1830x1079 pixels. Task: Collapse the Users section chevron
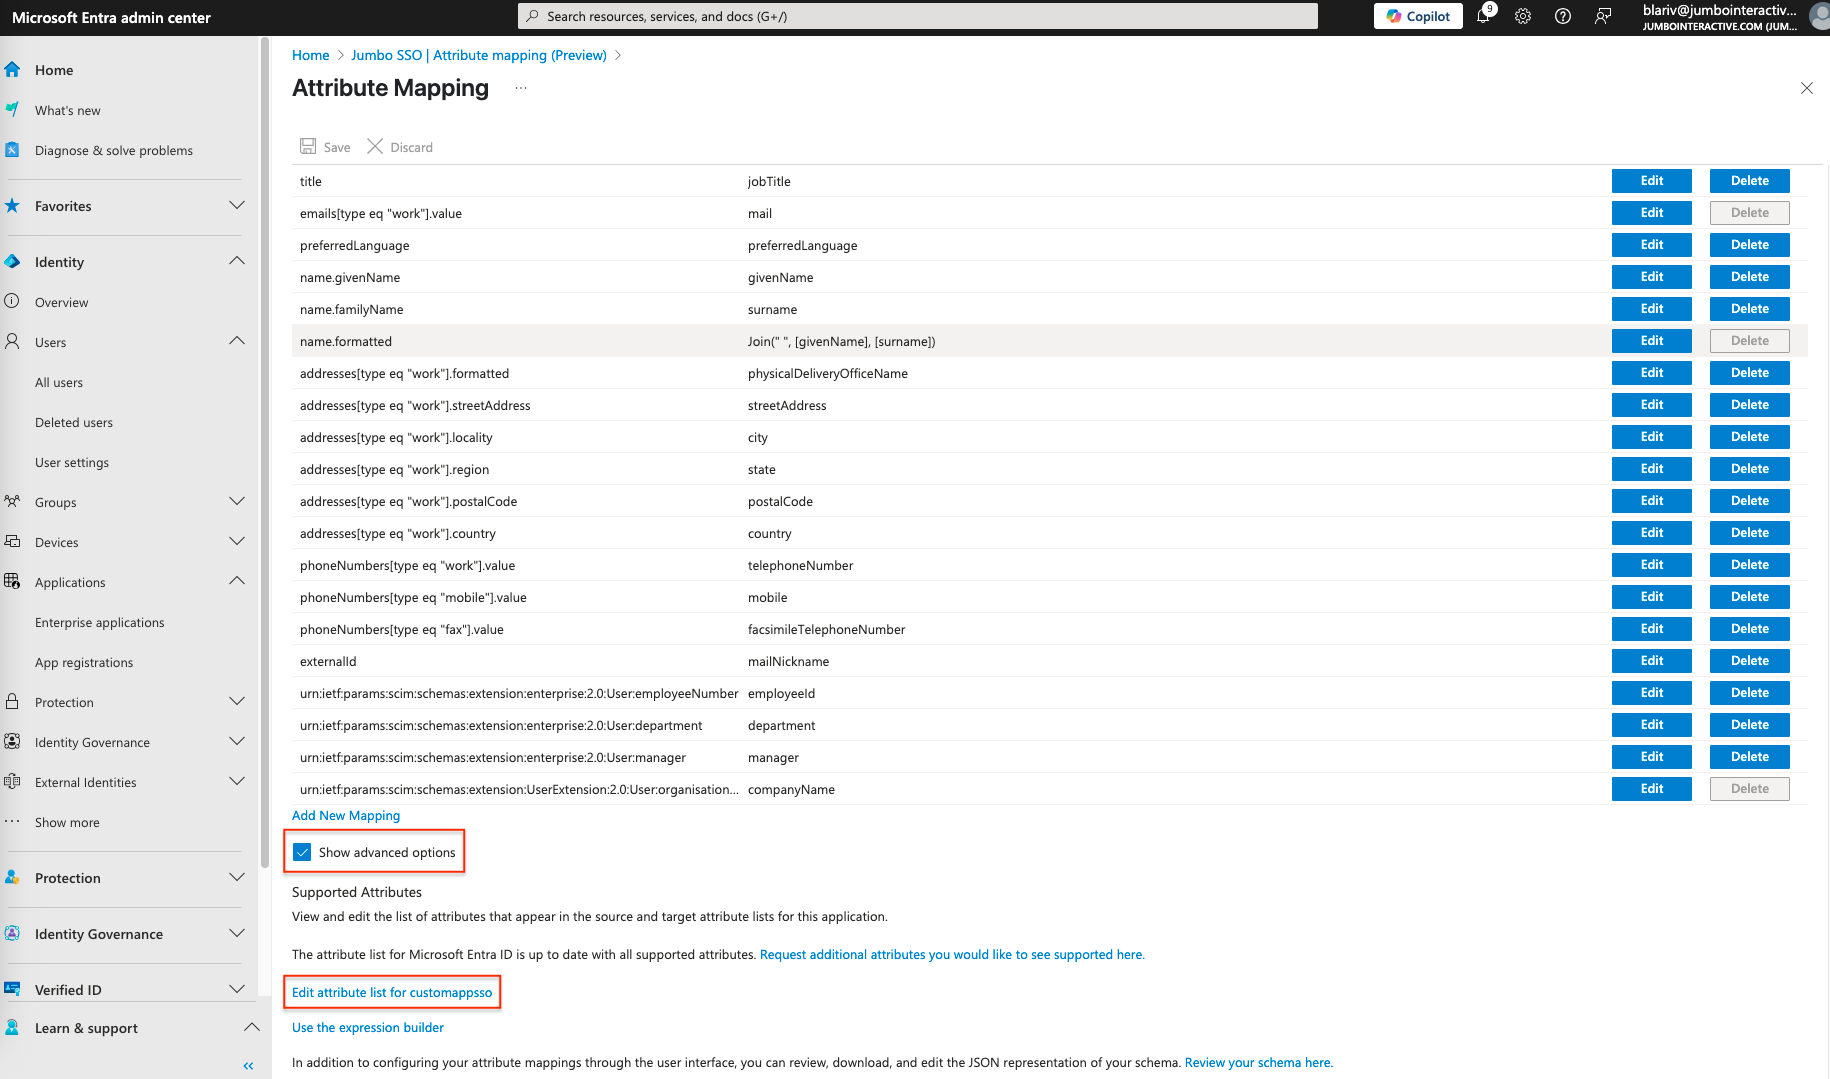coord(237,341)
